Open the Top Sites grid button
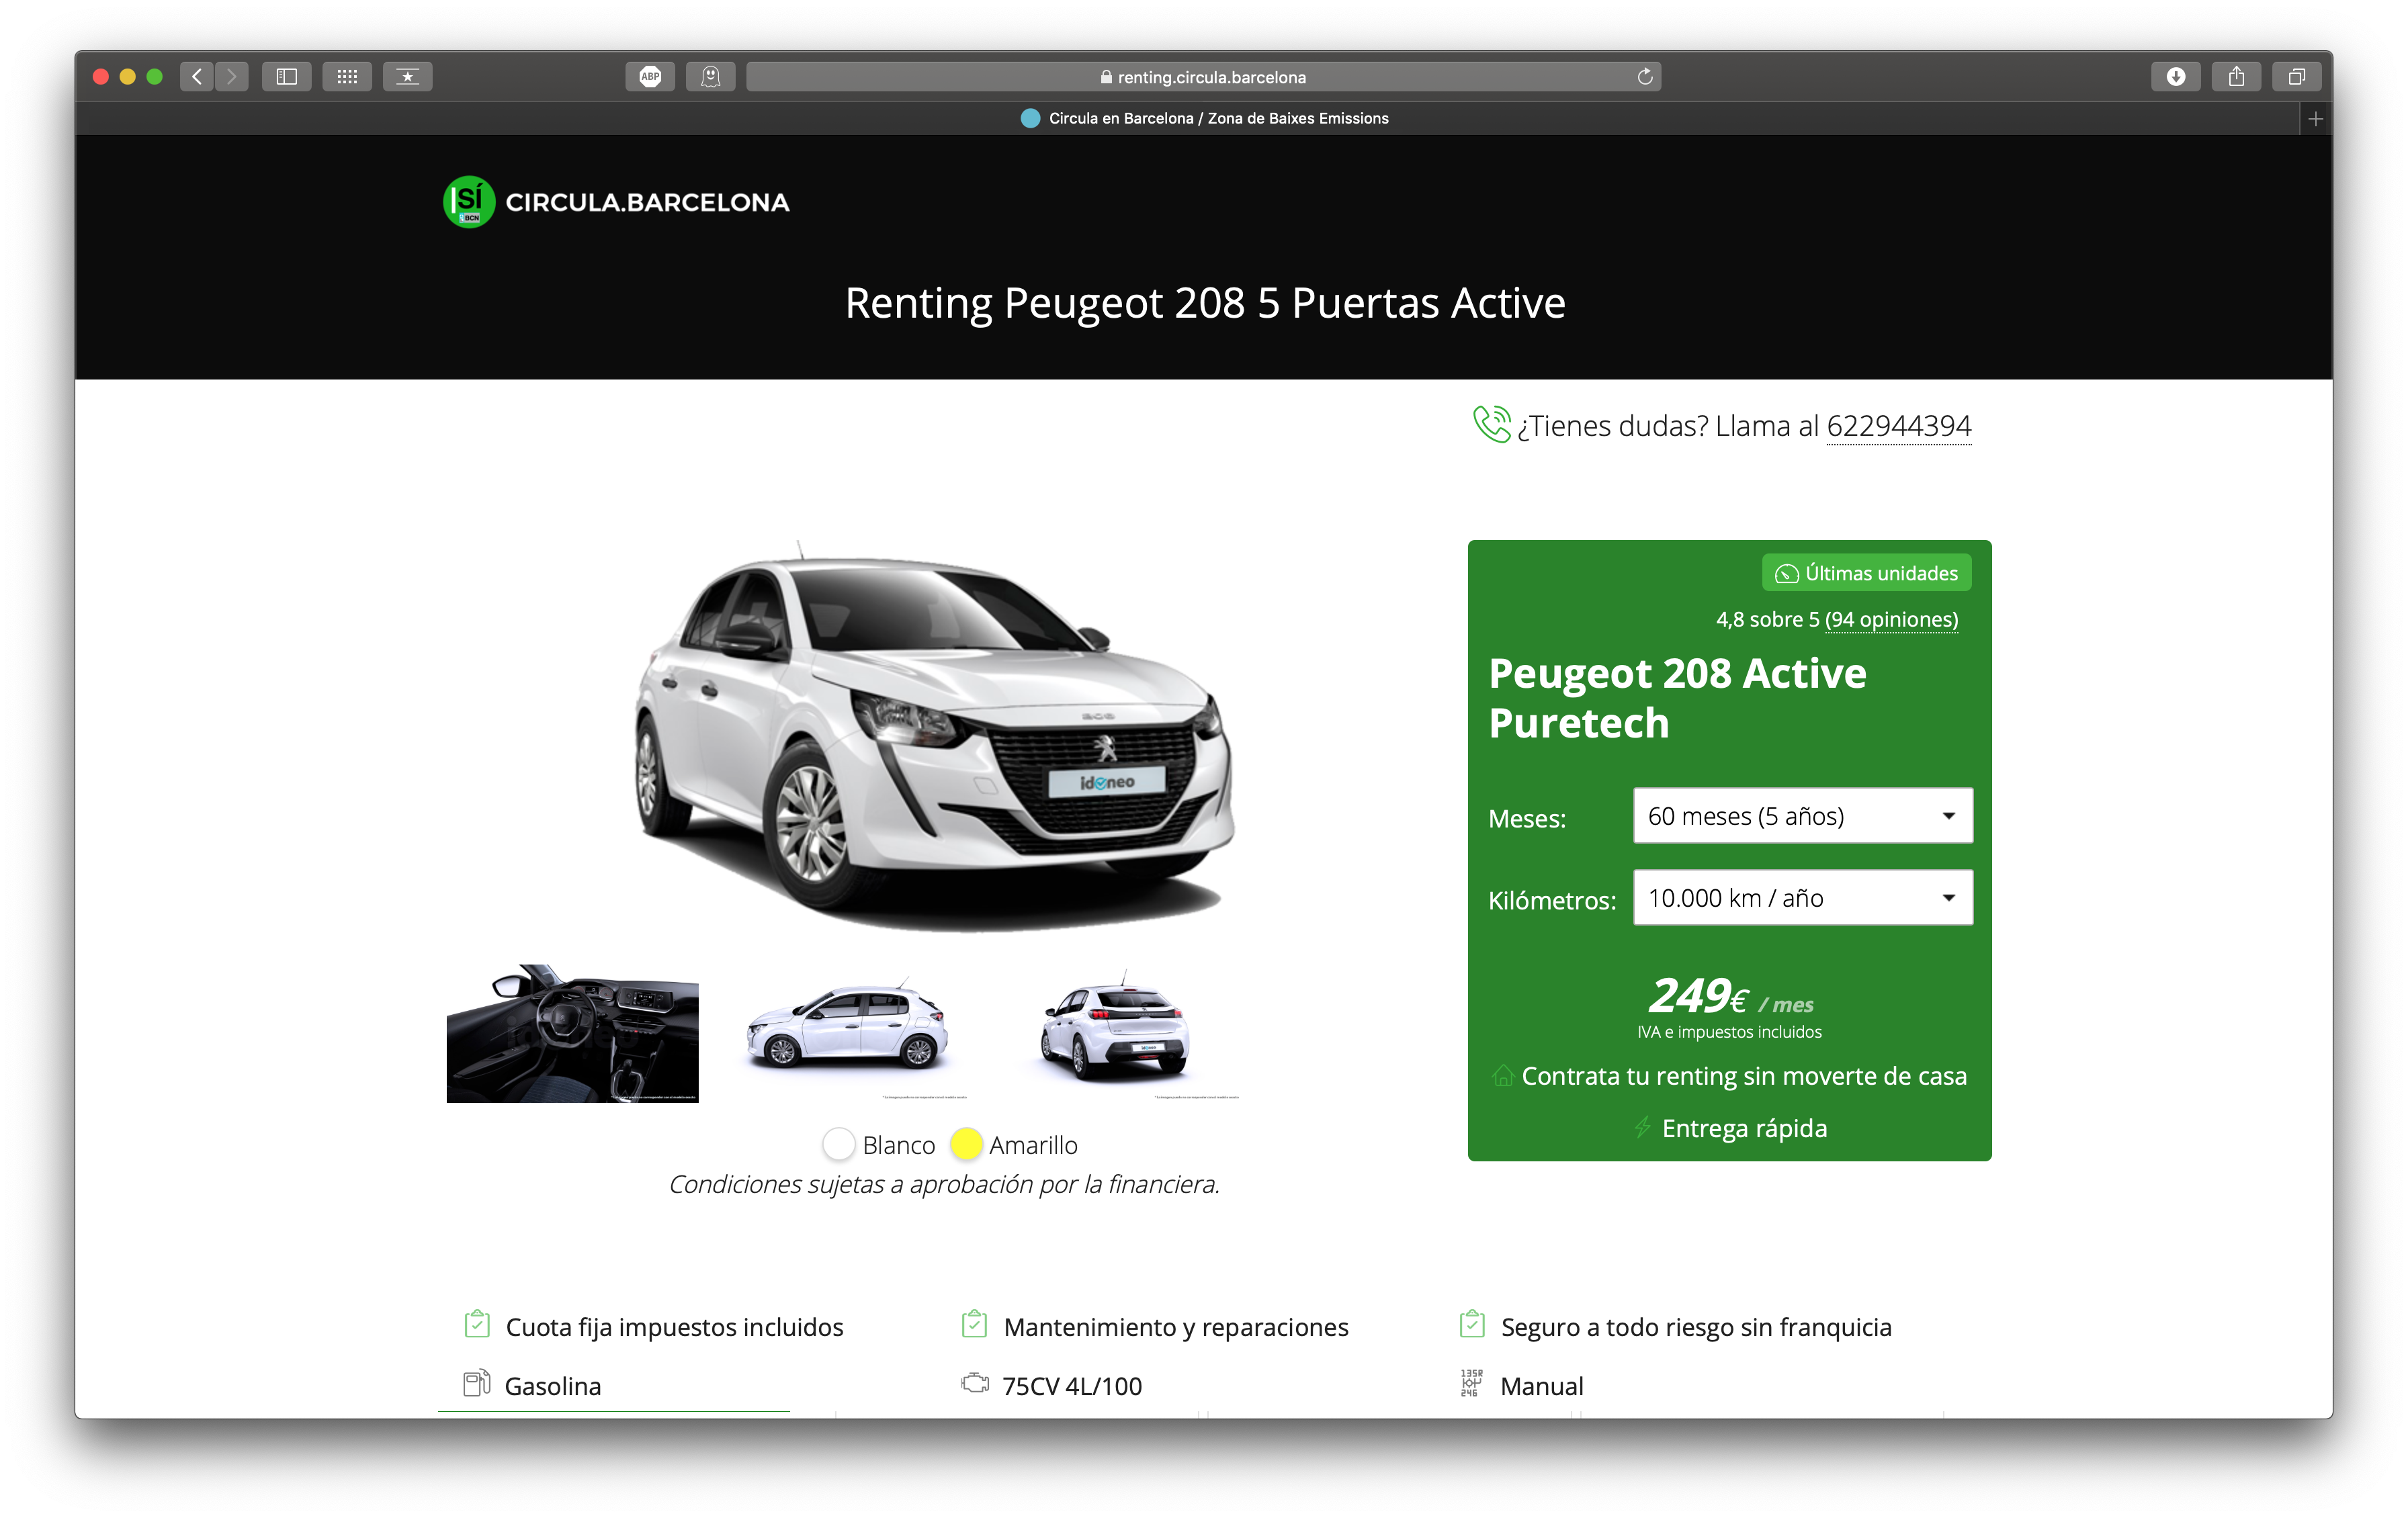Image resolution: width=2408 pixels, height=1518 pixels. [x=347, y=77]
